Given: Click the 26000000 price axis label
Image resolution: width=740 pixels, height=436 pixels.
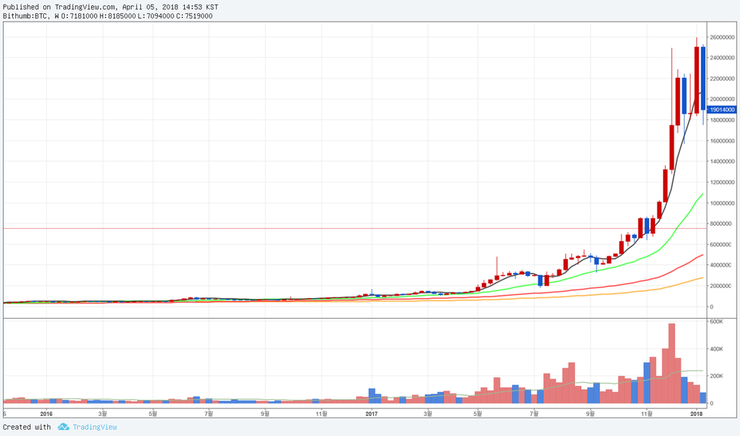Looking at the screenshot, I should [x=723, y=37].
